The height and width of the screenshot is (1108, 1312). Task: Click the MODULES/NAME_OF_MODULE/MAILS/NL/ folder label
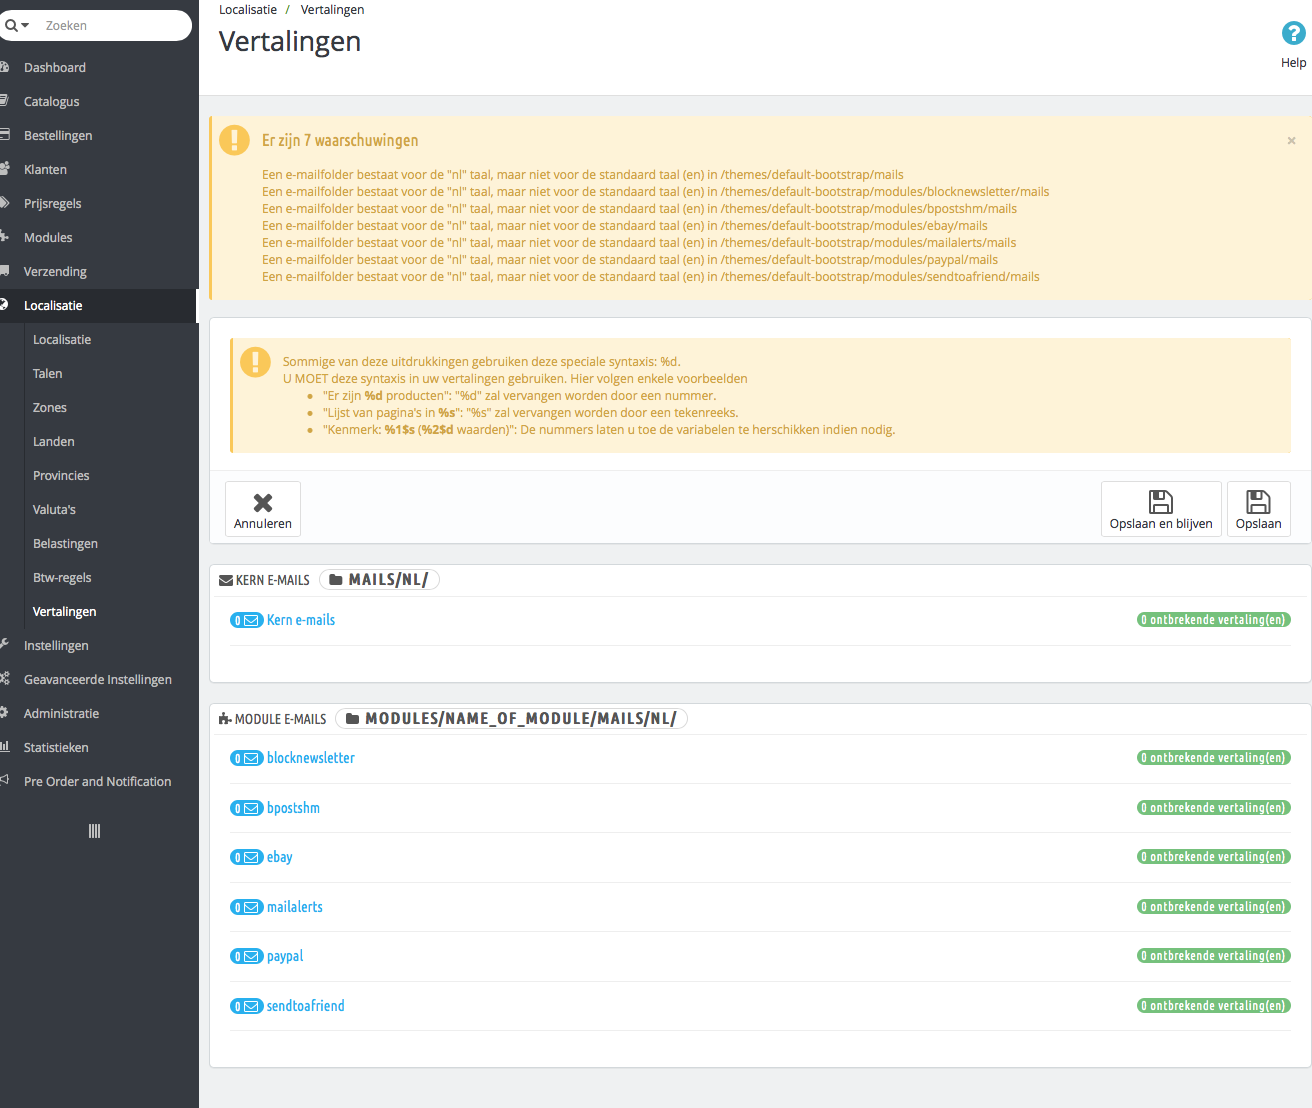[x=512, y=719]
